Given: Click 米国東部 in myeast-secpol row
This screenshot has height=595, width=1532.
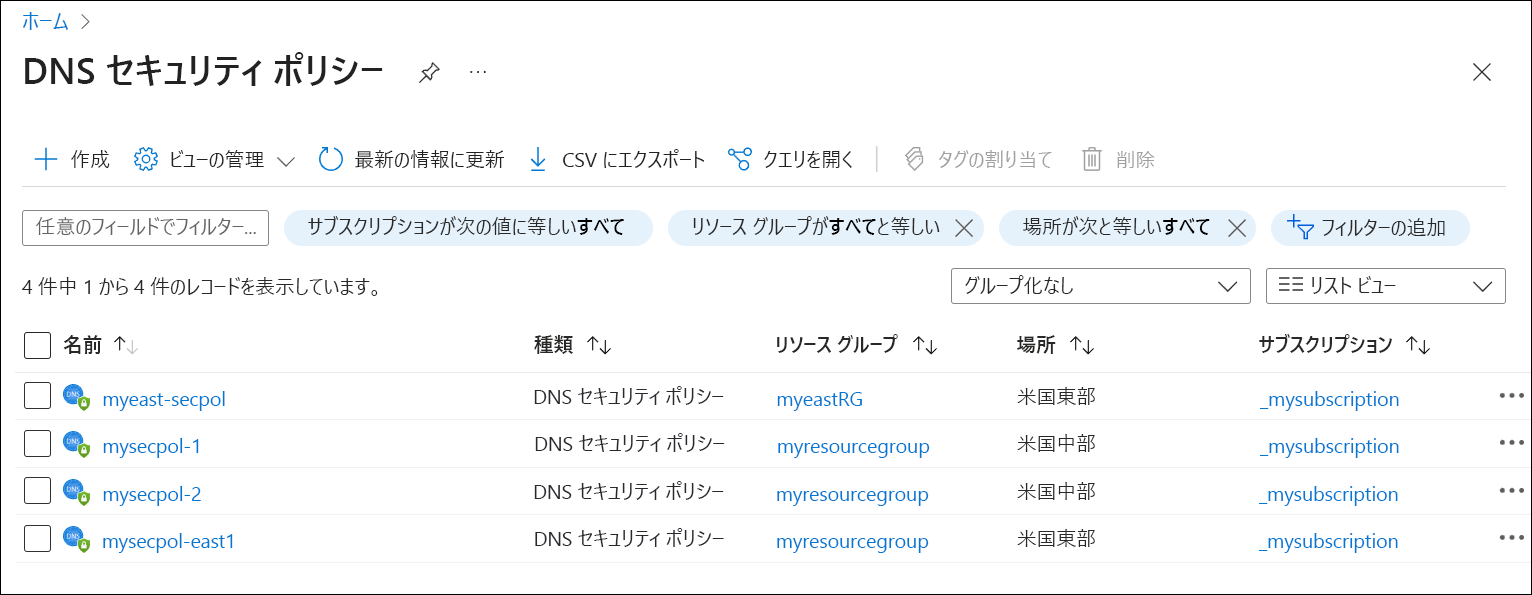Looking at the screenshot, I should 1056,397.
